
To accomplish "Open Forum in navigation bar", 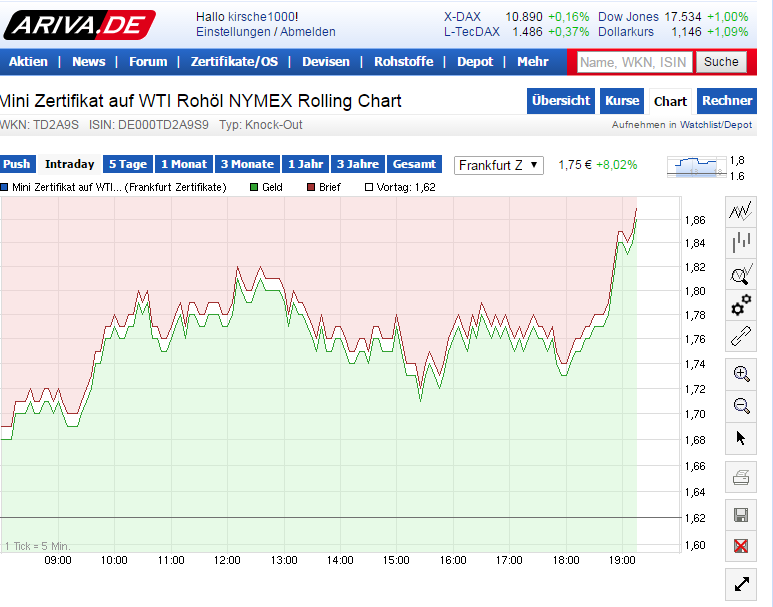I will tap(148, 62).
